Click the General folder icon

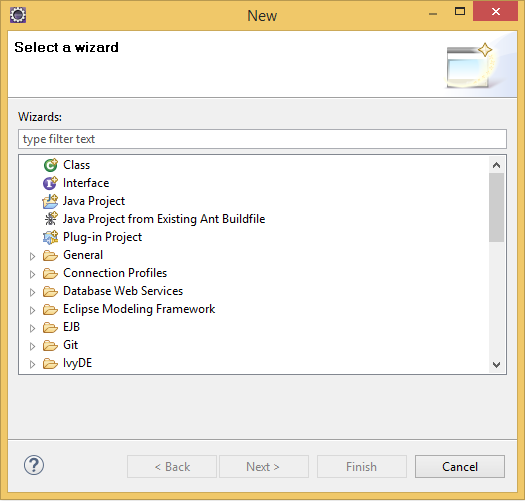pyautogui.click(x=50, y=256)
